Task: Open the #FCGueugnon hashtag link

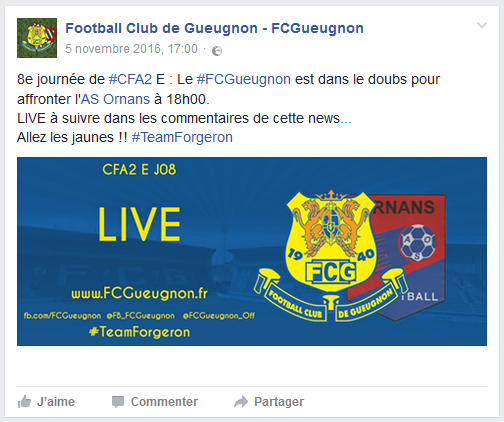Action: coord(244,79)
